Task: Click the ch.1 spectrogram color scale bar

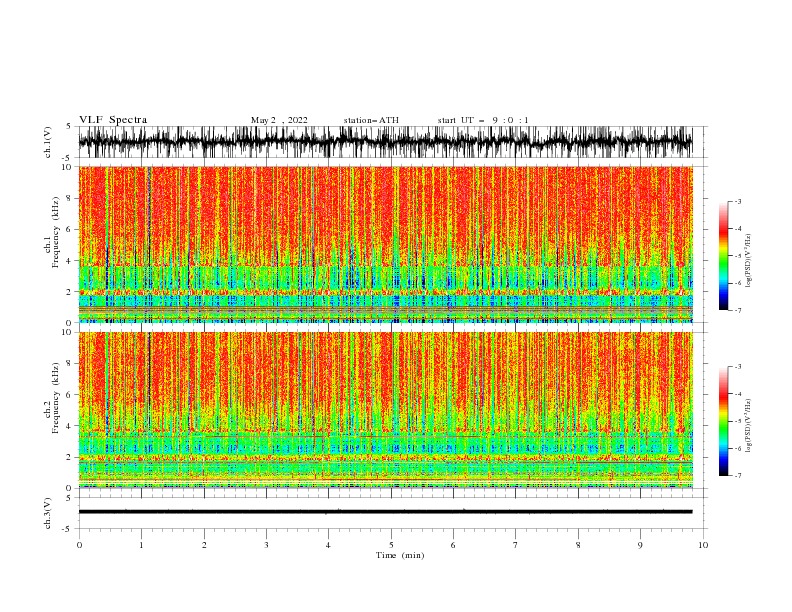Action: pos(723,256)
